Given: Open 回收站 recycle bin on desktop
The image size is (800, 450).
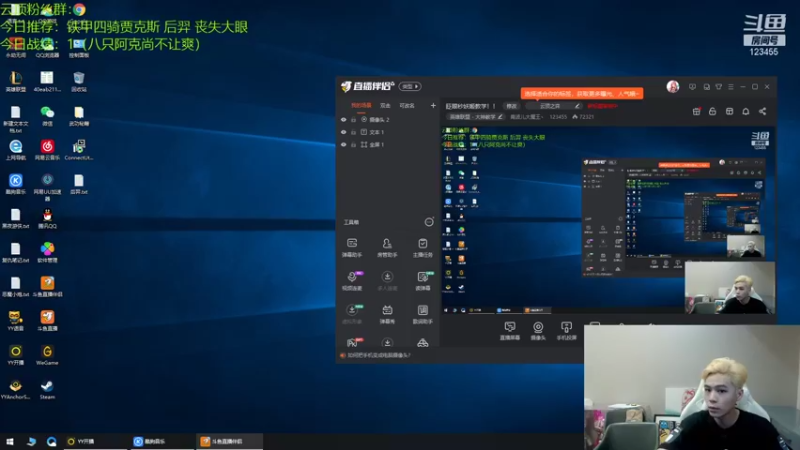Looking at the screenshot, I should click(x=79, y=82).
